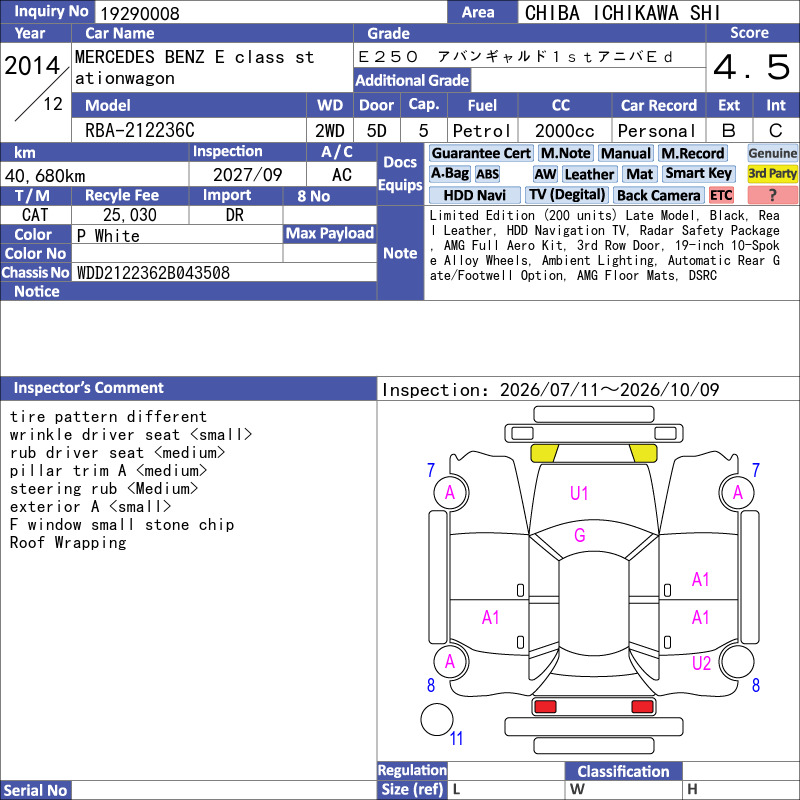Click the red left taillight on diagram
800x800 pixels.
[x=544, y=707]
